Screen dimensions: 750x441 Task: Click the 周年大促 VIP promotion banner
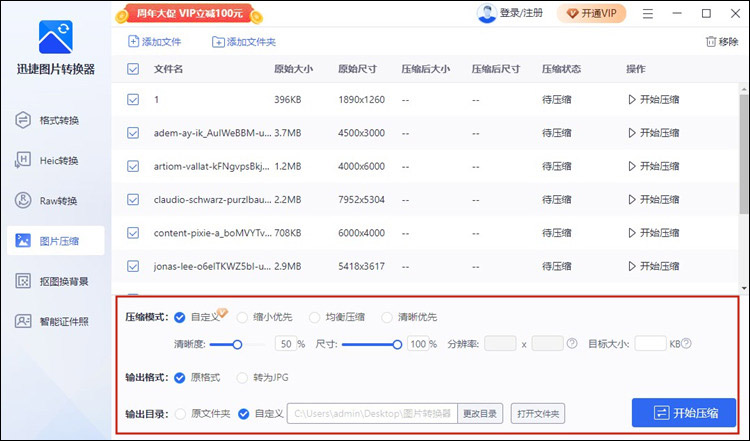(189, 14)
